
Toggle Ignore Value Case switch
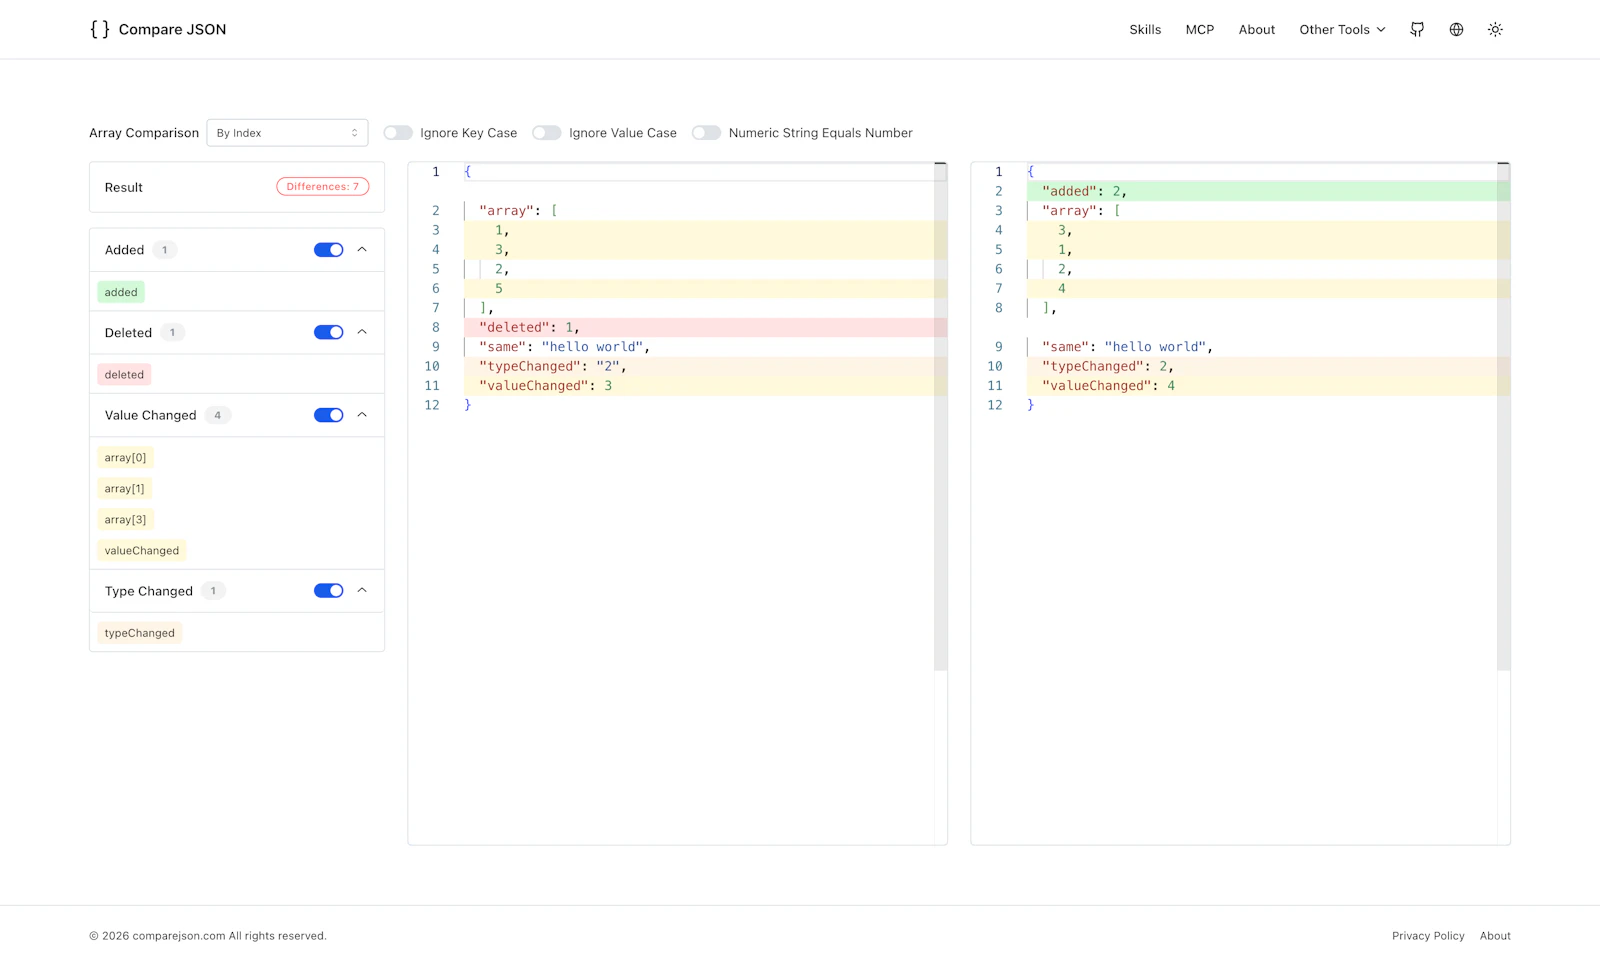[547, 133]
